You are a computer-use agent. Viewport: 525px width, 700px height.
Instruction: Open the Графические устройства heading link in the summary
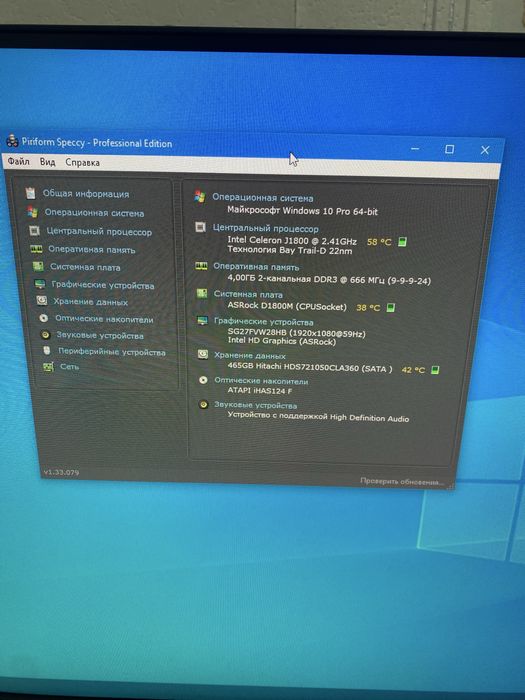(x=263, y=321)
